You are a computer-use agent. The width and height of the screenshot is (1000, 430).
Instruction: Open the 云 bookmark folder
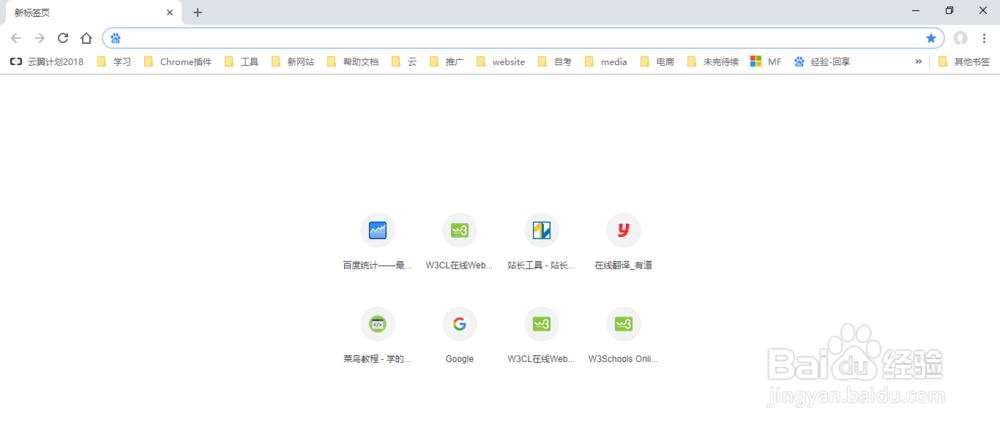(x=404, y=62)
